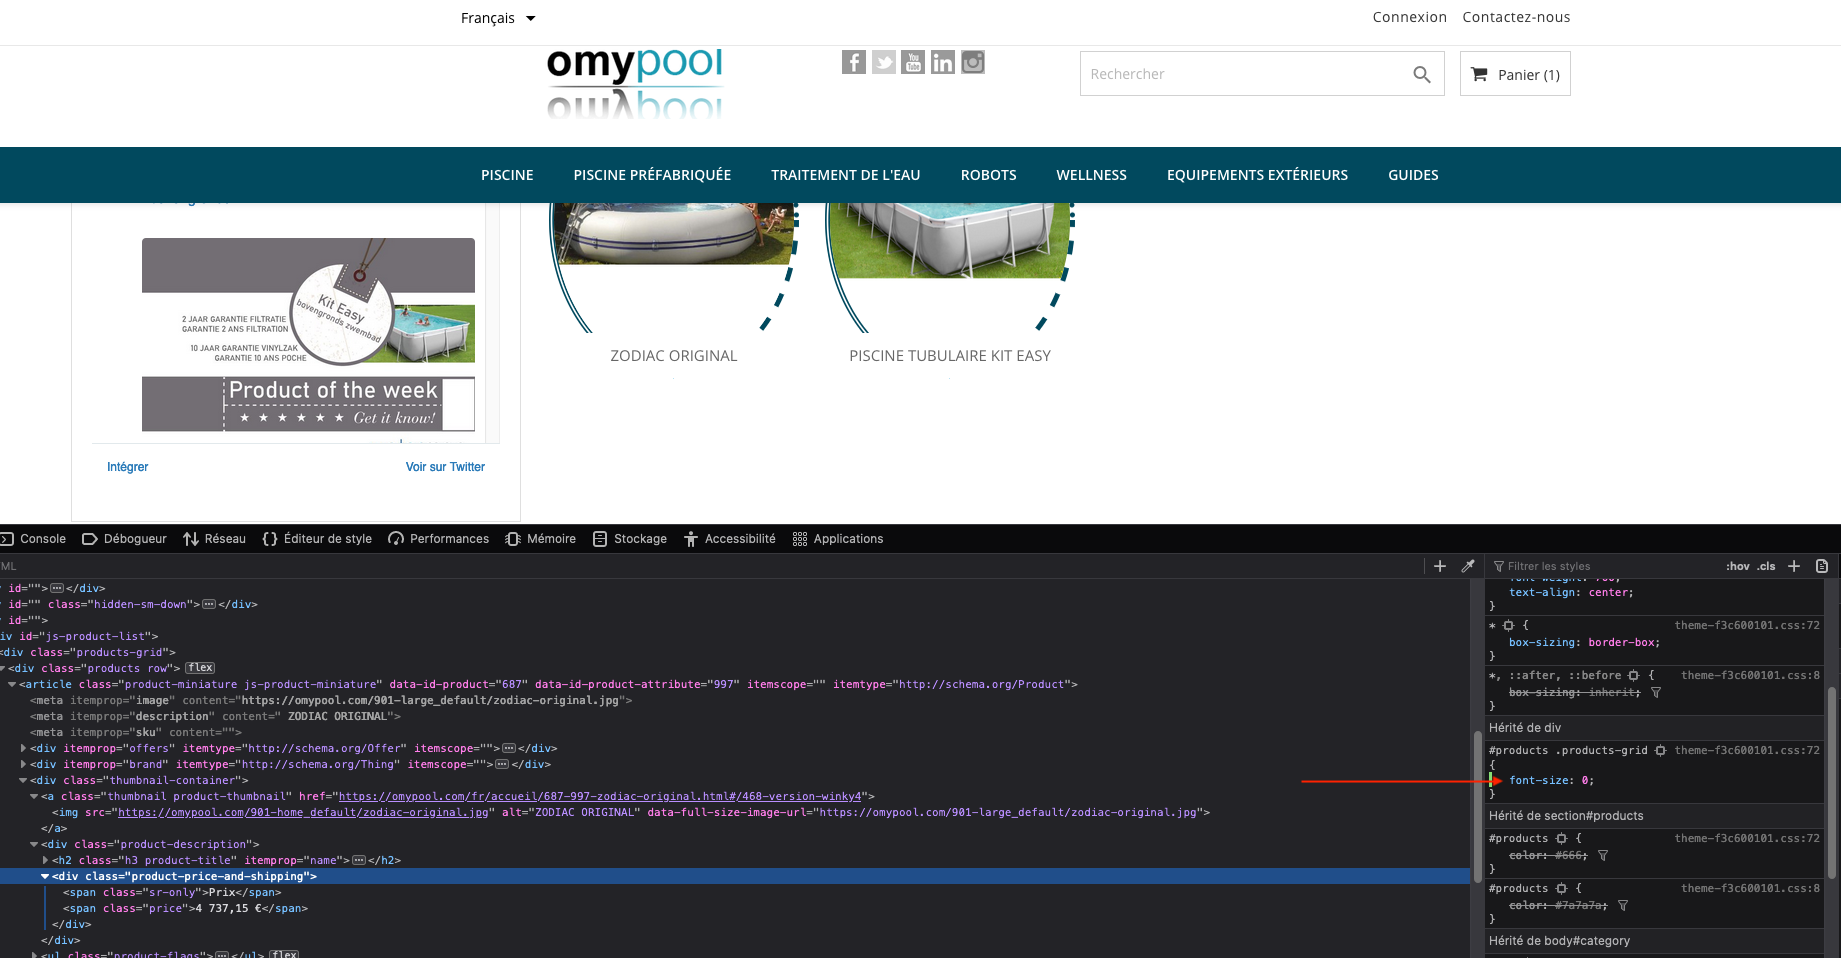1841x958 pixels.
Task: Open the PISCINE PRÉFABRIQUÉE menu
Action: (x=652, y=175)
